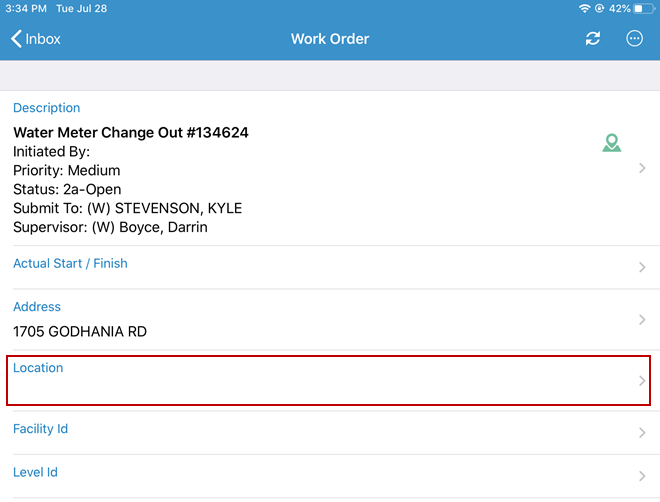660x502 pixels.
Task: Open the more options ellipsis menu
Action: click(x=634, y=39)
